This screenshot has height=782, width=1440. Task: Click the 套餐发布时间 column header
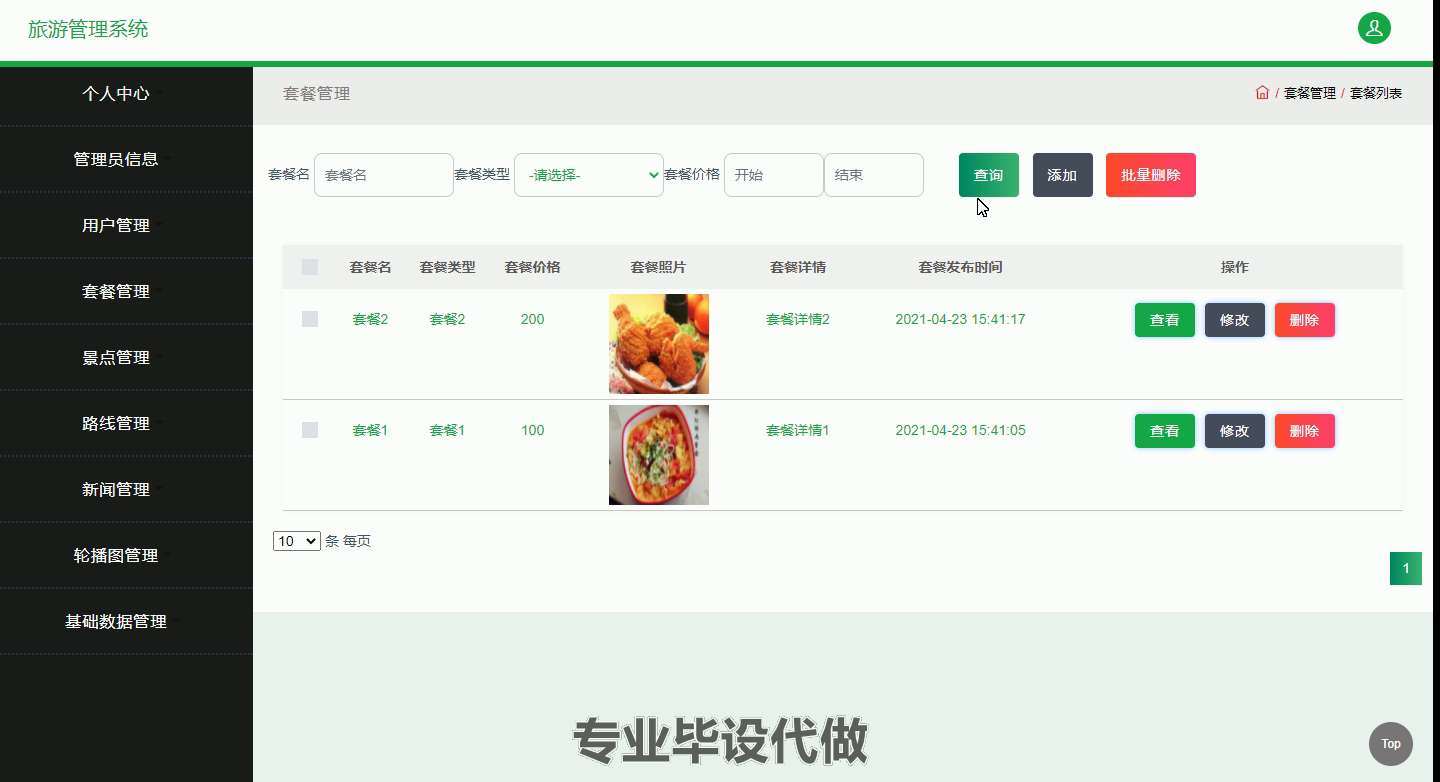[x=960, y=267]
